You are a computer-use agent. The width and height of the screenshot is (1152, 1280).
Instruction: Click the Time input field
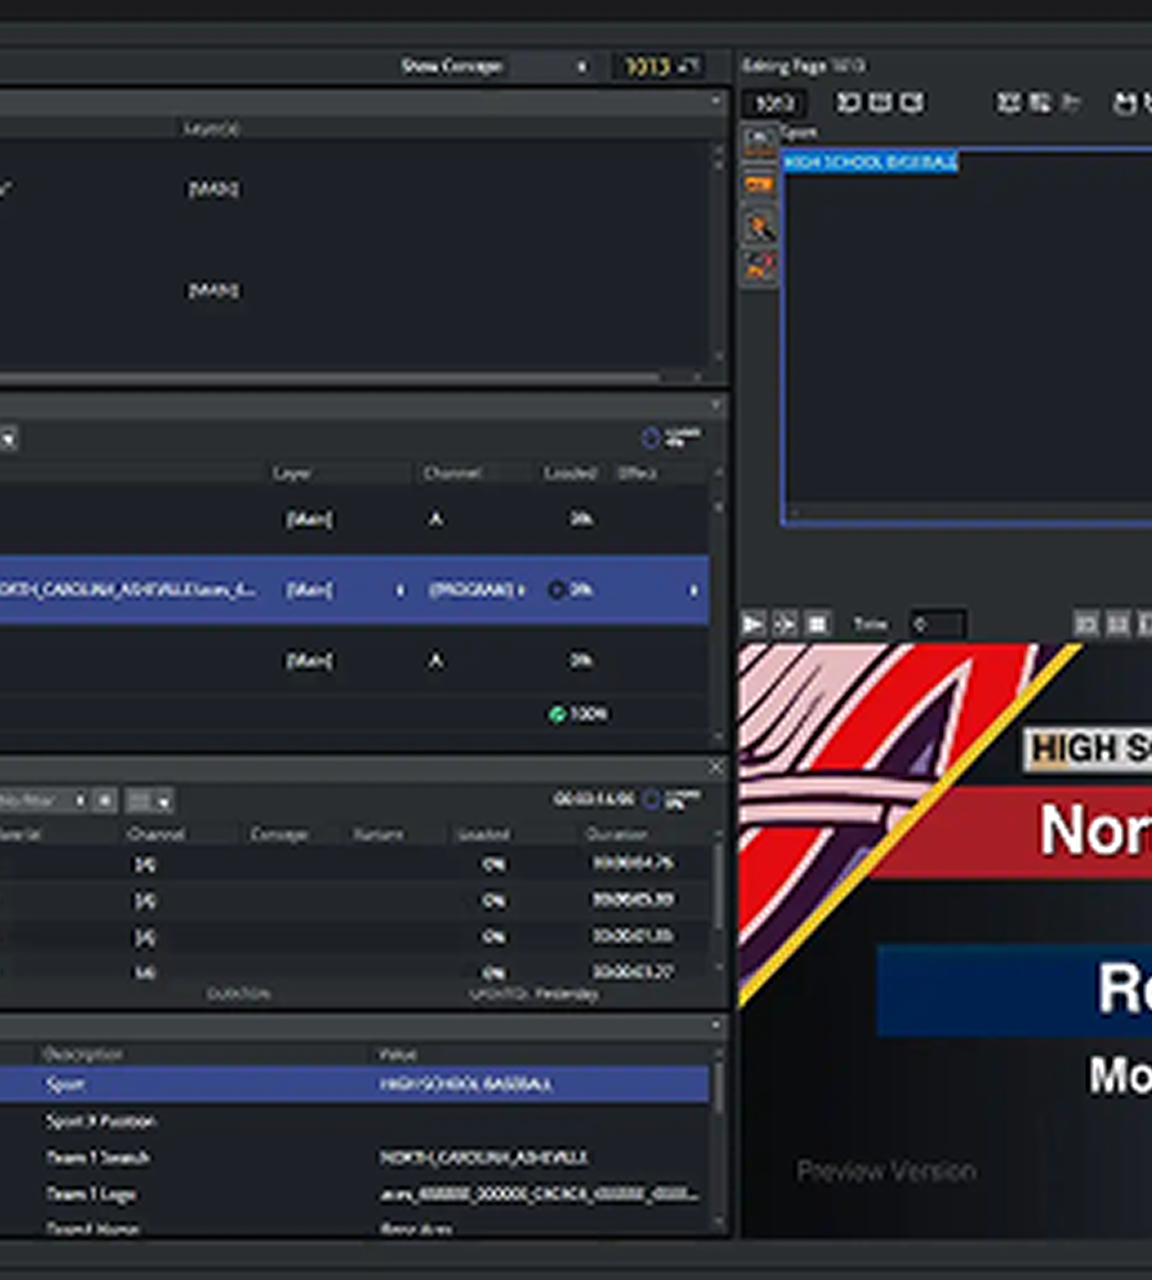[936, 625]
